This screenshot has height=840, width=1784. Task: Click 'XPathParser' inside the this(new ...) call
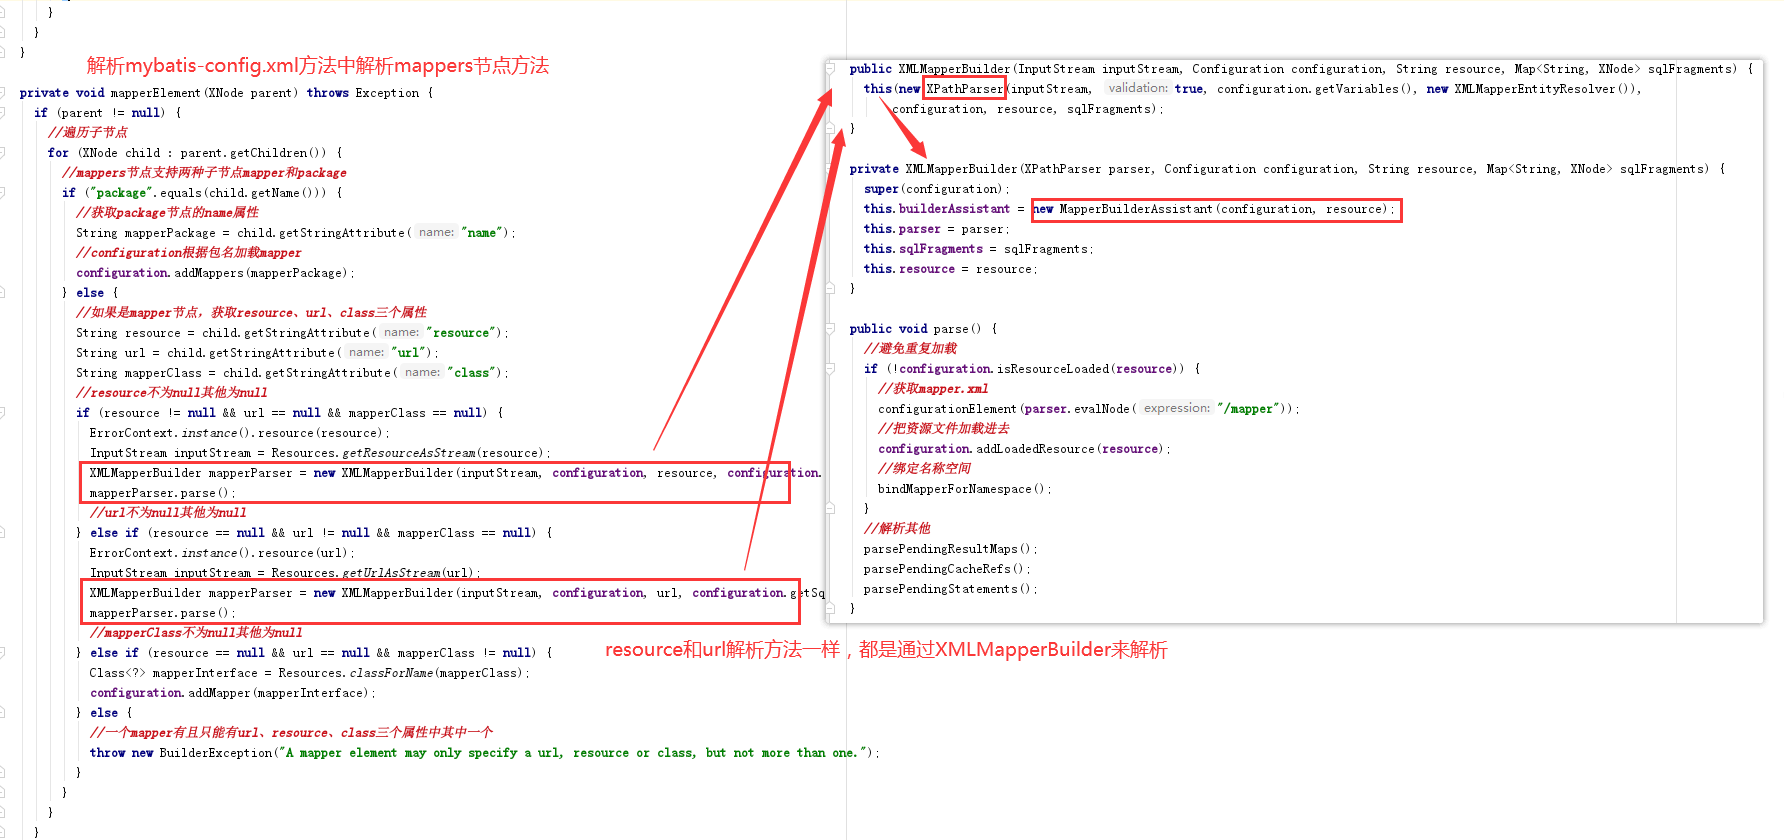(x=965, y=89)
